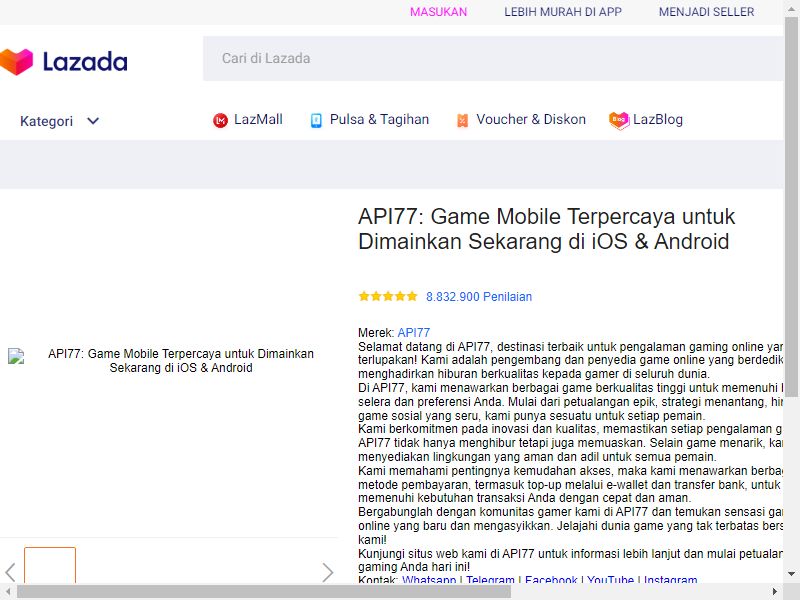The width and height of the screenshot is (800, 600).
Task: Open MENJADI SELLER link
Action: click(x=706, y=12)
